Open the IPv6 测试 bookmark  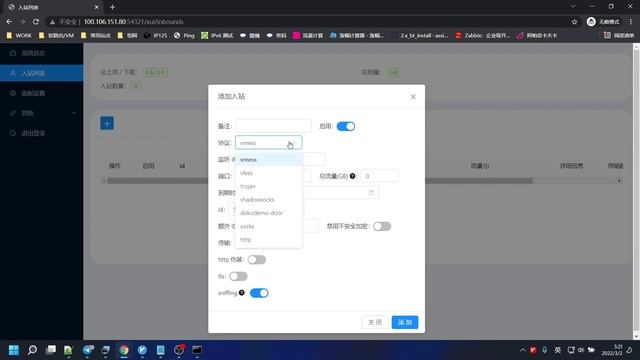[217, 36]
